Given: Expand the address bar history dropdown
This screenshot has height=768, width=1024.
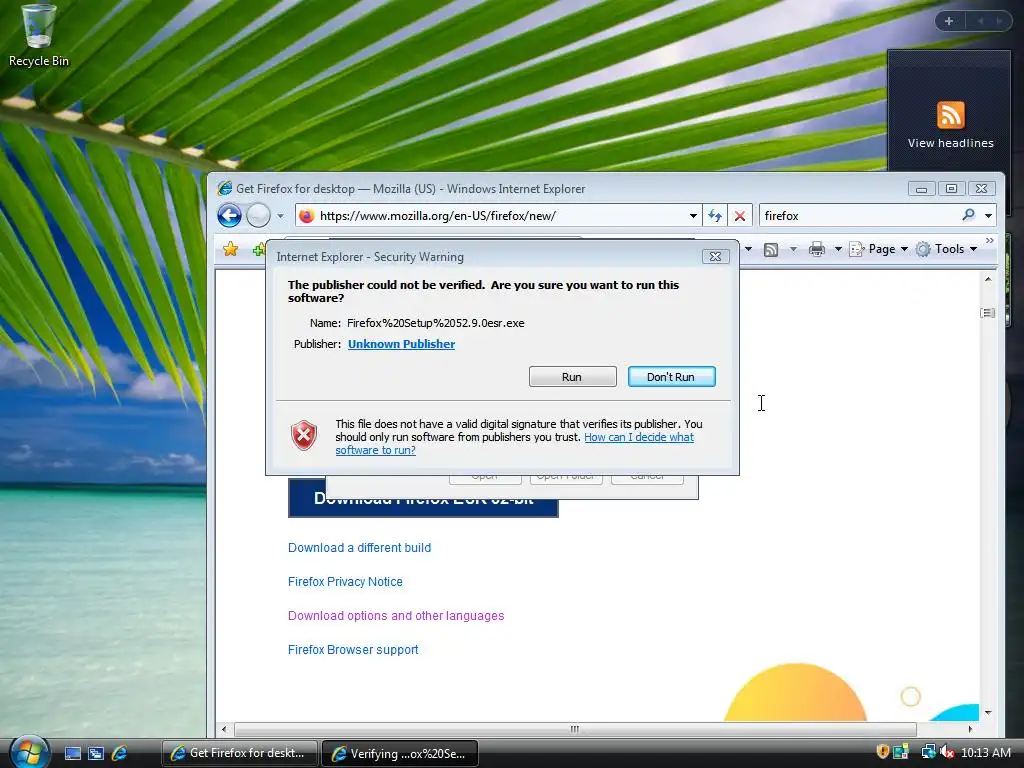Looking at the screenshot, I should [x=693, y=216].
